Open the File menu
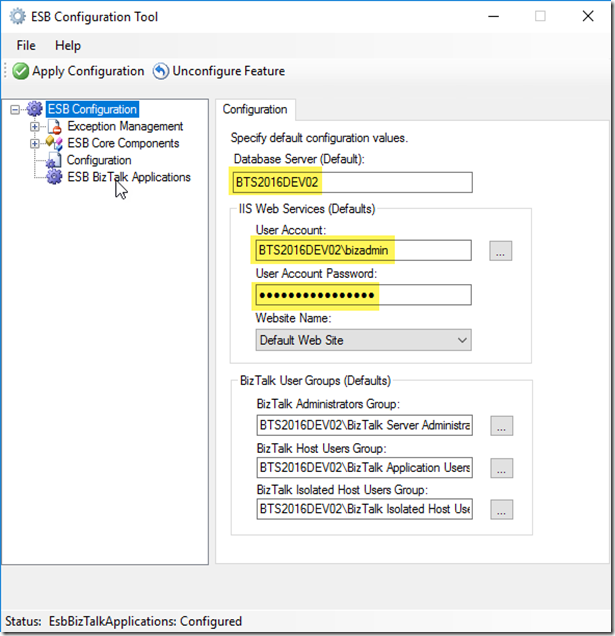615x636 pixels. [26, 45]
